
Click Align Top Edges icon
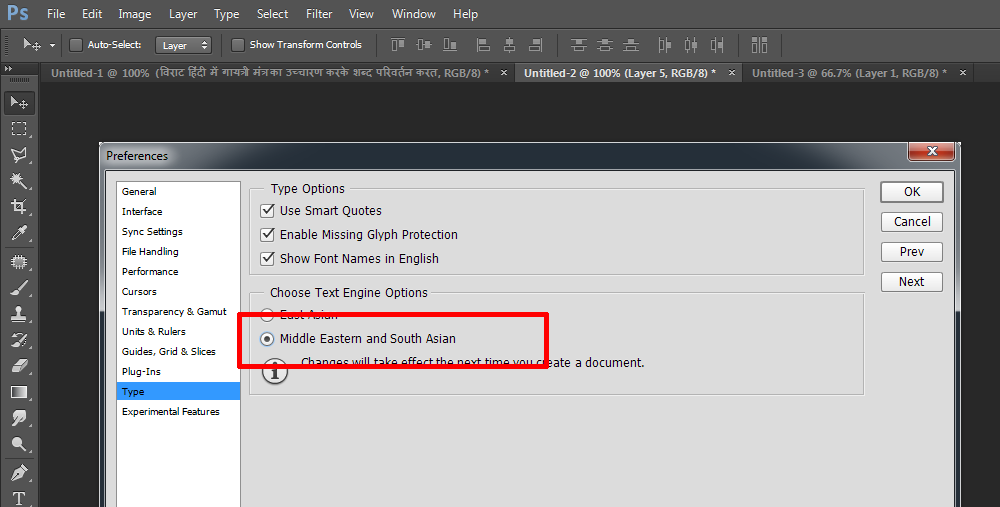point(398,45)
